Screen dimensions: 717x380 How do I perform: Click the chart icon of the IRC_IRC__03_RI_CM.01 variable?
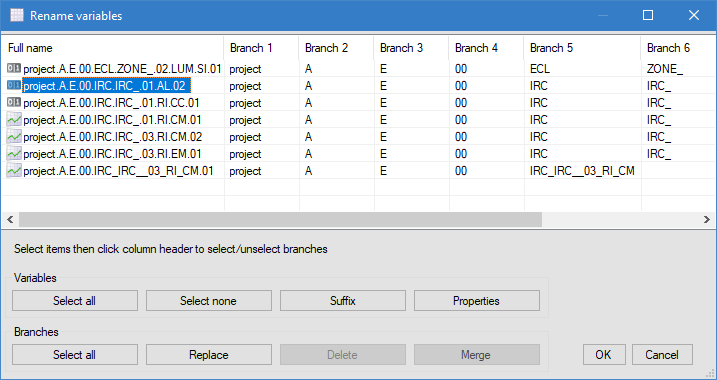pos(14,171)
